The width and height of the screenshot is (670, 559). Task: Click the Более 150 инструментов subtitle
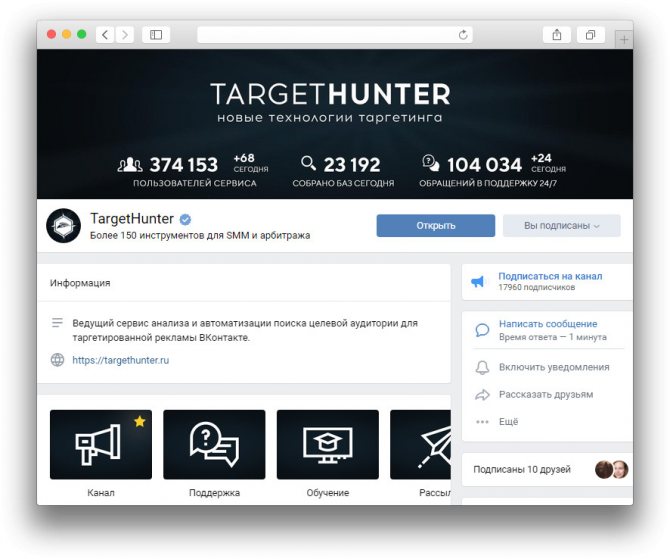(200, 235)
